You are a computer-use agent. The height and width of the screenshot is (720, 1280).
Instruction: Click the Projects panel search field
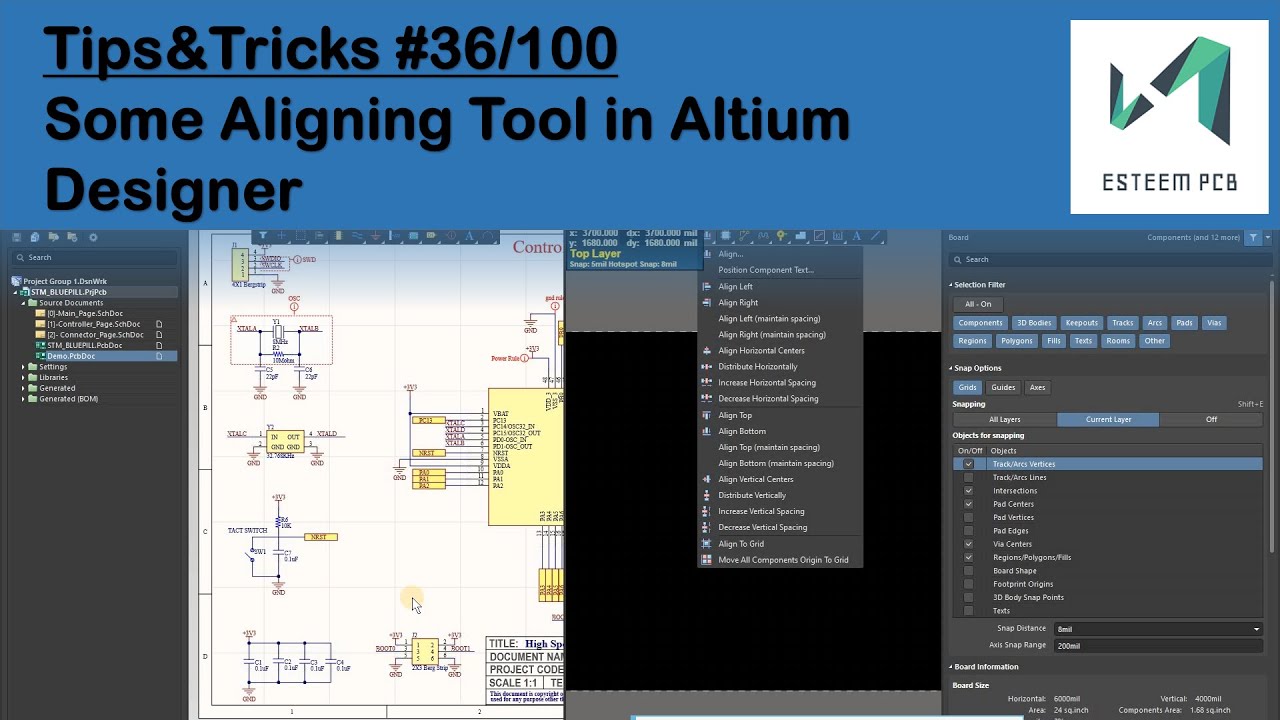click(95, 258)
